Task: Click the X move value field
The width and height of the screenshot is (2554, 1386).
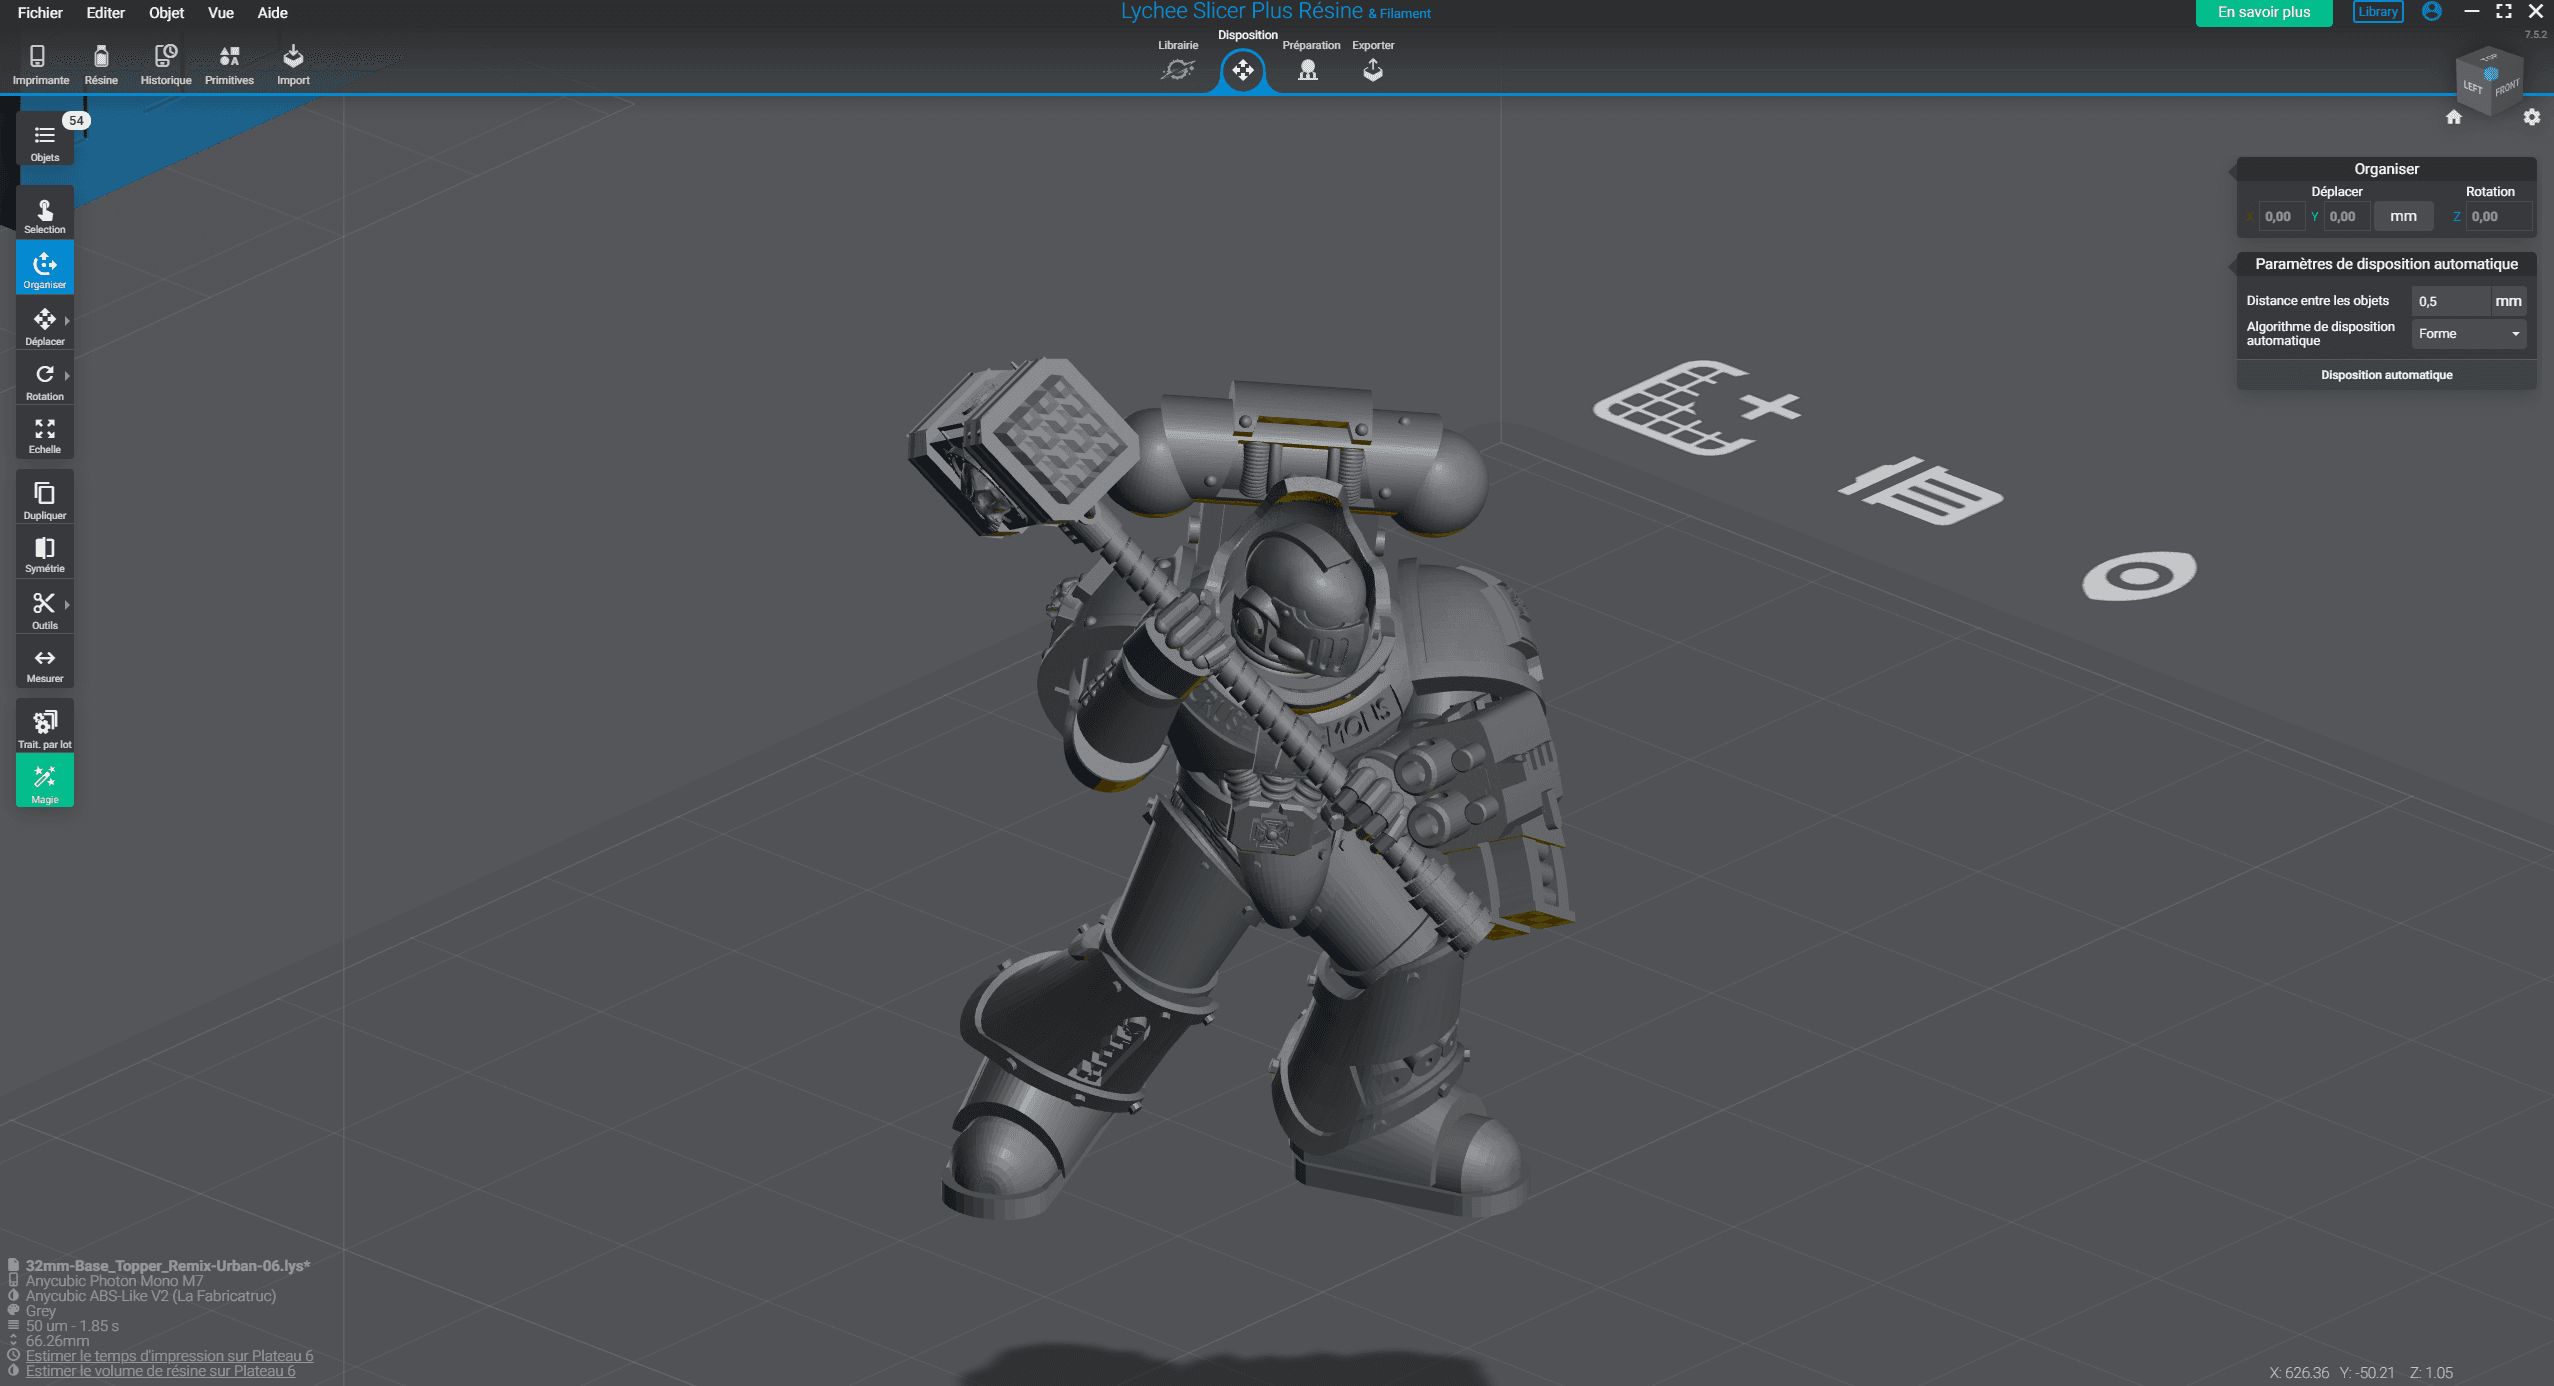Action: click(x=2281, y=216)
